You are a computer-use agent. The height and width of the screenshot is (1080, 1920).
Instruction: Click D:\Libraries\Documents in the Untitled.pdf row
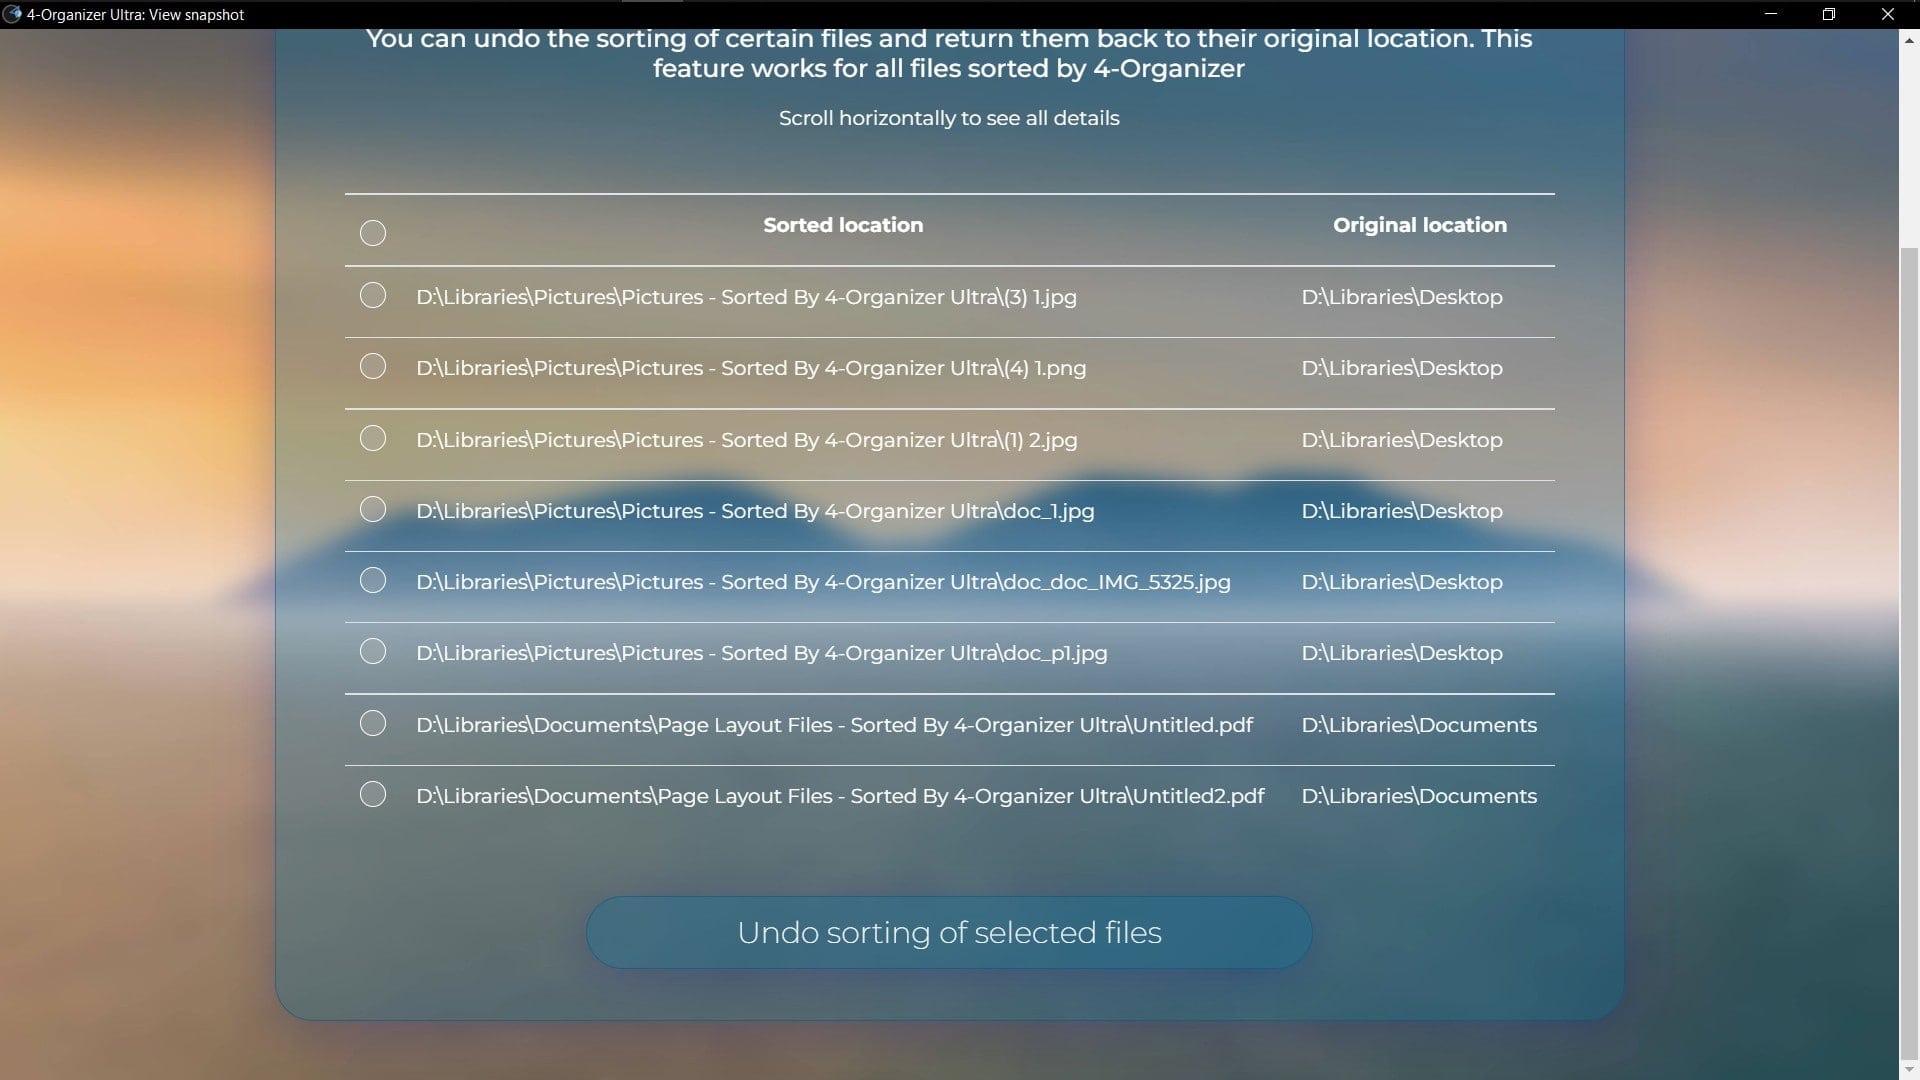(1419, 725)
